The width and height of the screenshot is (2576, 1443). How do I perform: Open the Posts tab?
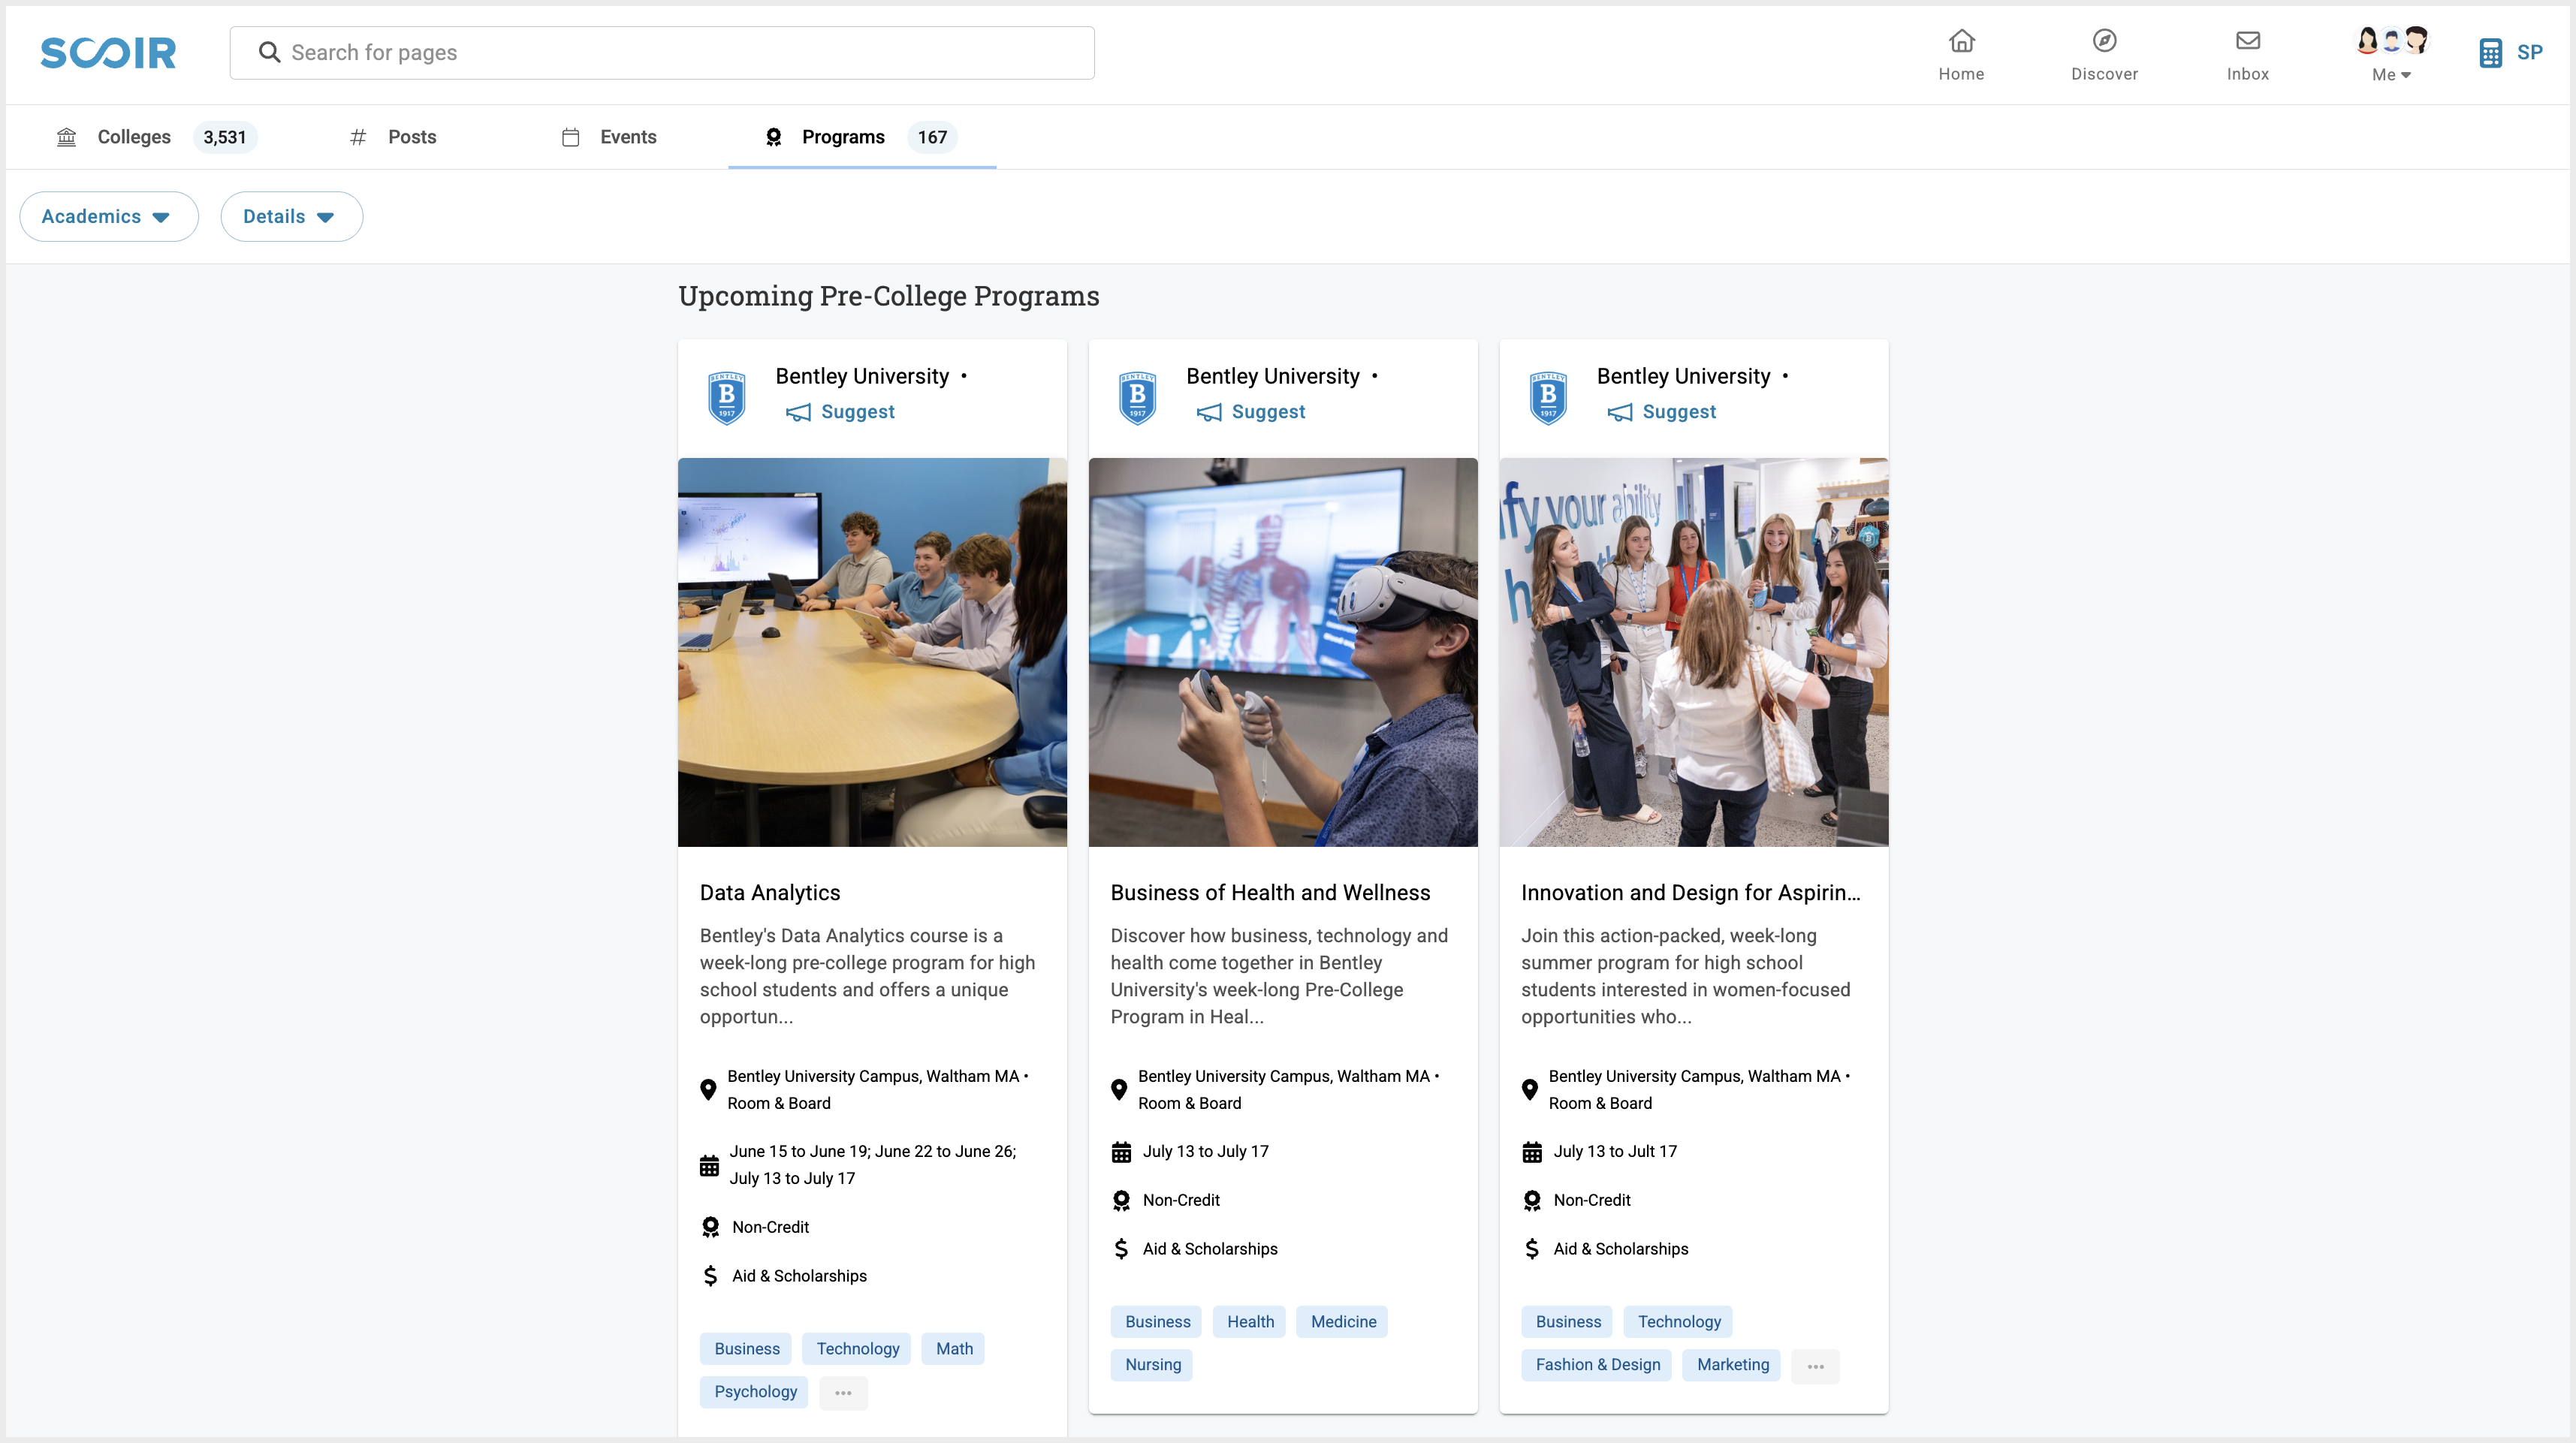tap(411, 137)
